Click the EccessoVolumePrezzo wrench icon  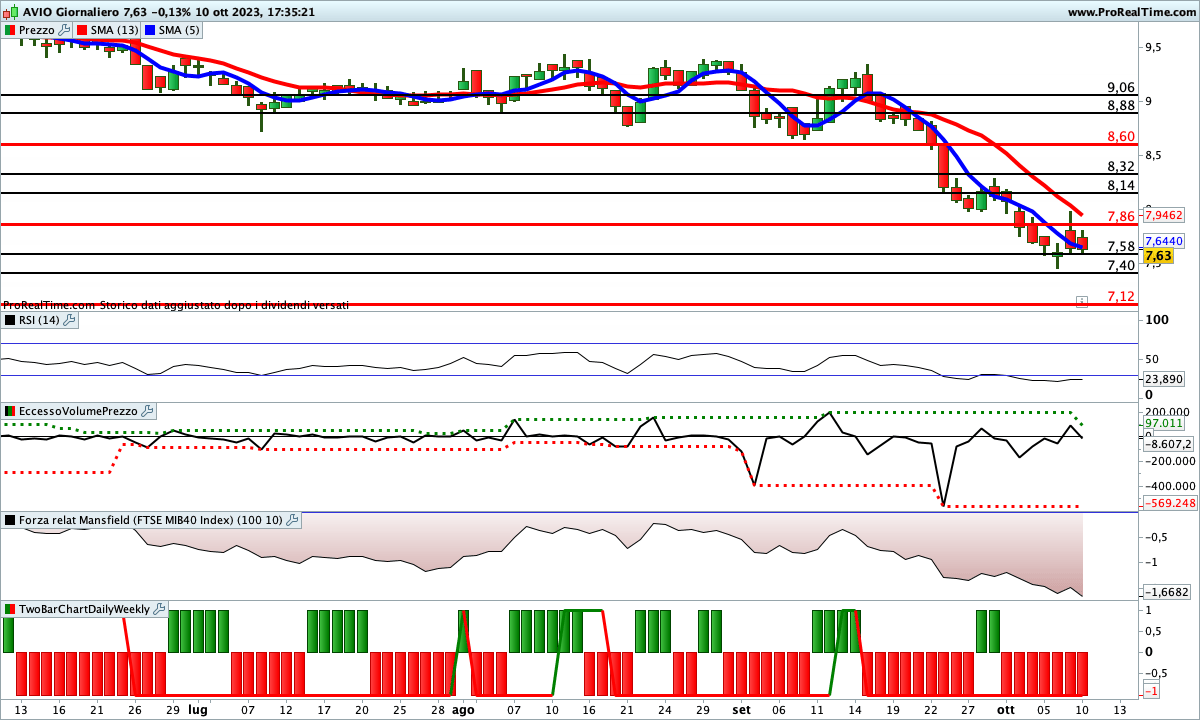tap(147, 411)
